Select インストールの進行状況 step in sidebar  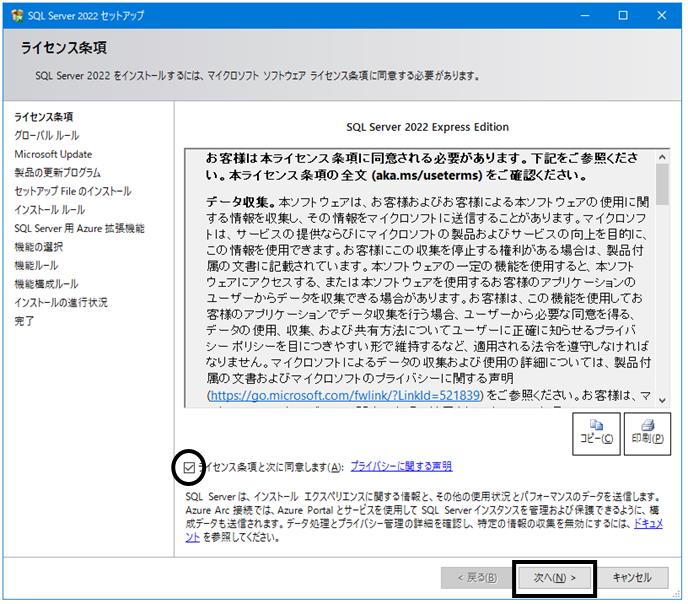[61, 303]
